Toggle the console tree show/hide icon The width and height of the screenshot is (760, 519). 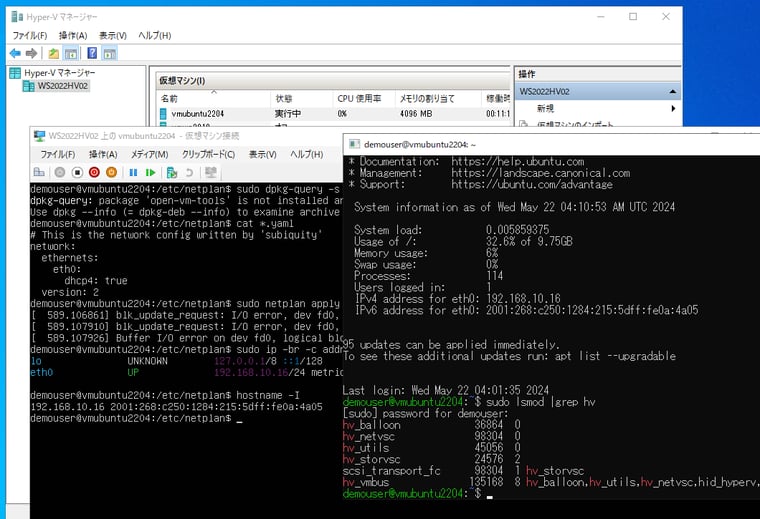pos(71,53)
